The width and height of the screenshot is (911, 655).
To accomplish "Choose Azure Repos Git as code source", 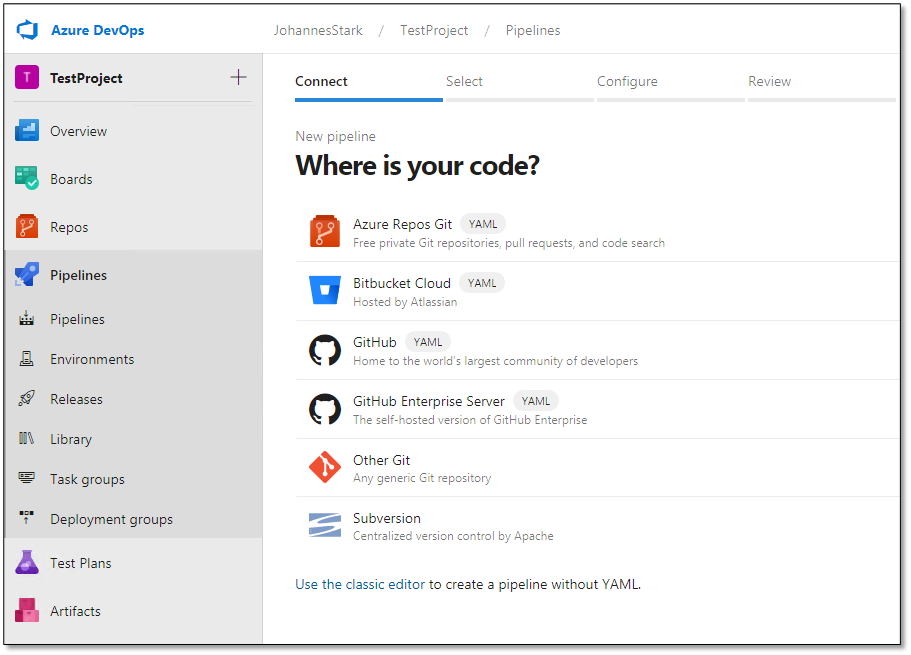I will point(597,232).
